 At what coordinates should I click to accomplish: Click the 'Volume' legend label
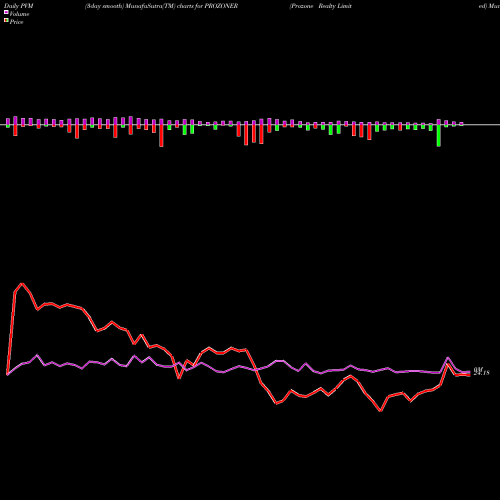19,14
